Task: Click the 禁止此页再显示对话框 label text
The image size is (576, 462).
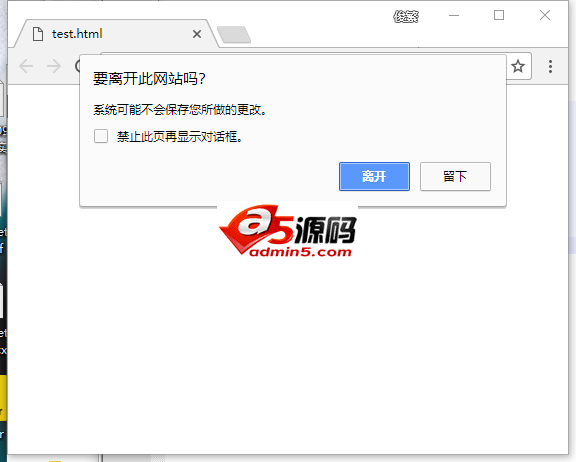Action: click(179, 137)
